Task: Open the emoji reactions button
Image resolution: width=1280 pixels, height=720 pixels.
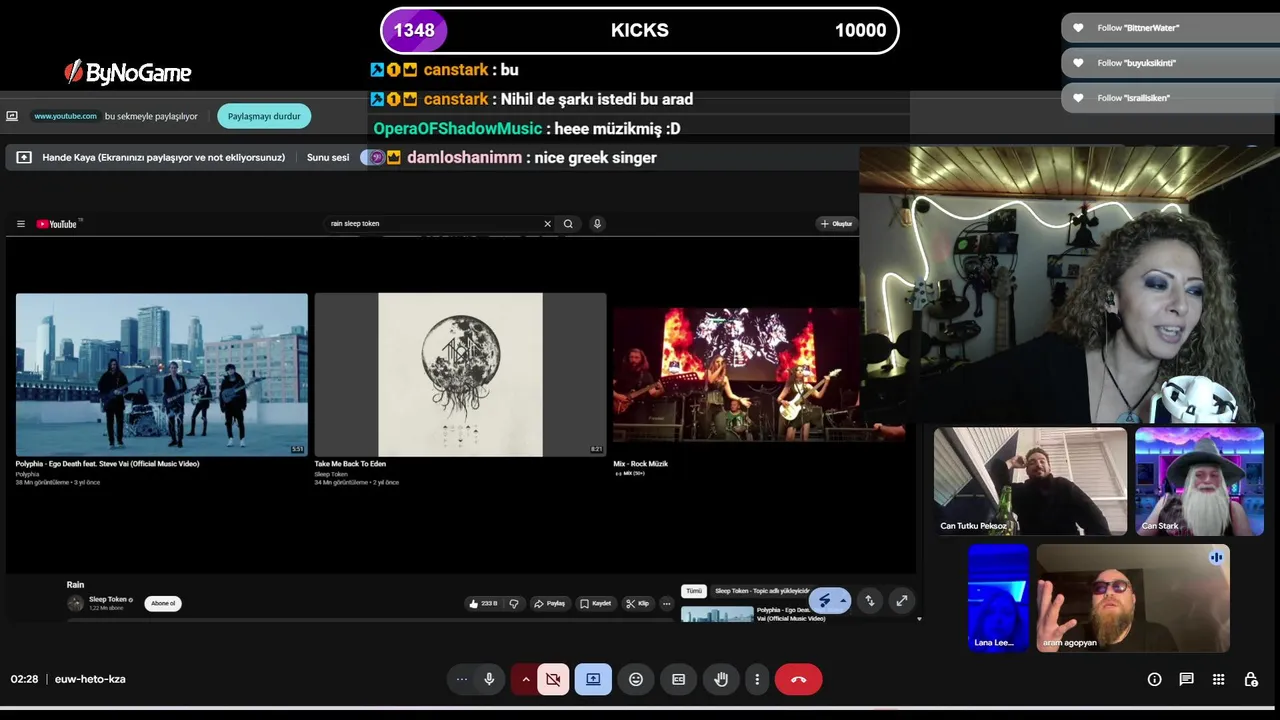Action: 636,679
